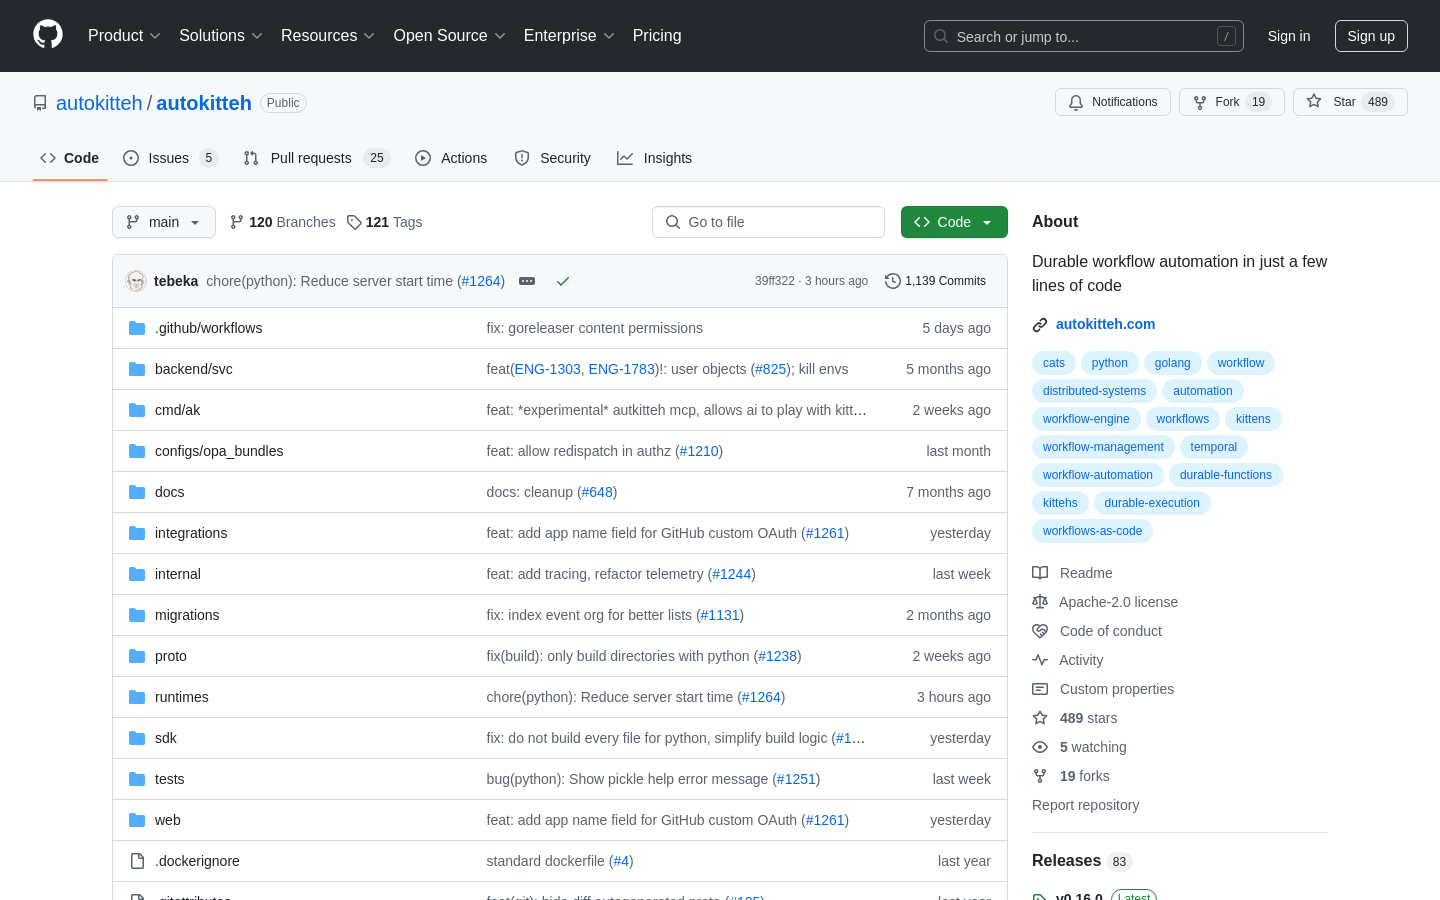Open the tests folder
1440x900 pixels.
tap(170, 779)
